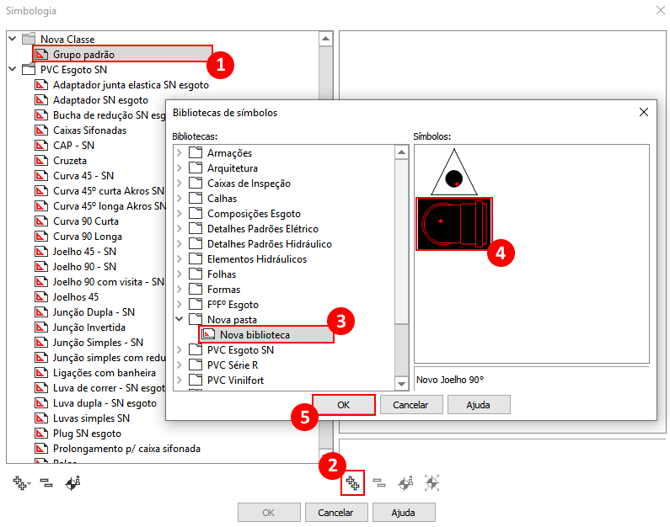Collapse the Nova pasta folder
Viewport: 670px width, 527px height.
click(180, 320)
